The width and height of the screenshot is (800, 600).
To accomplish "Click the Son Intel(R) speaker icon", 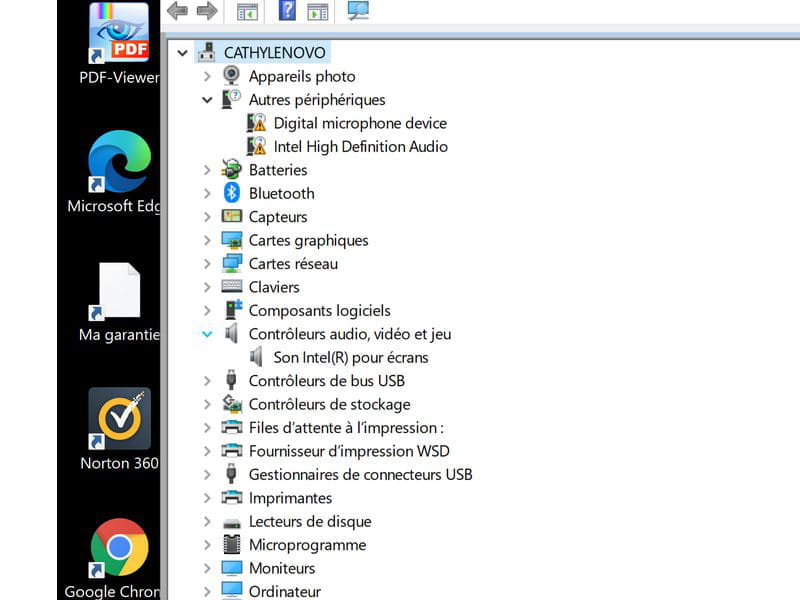I will [257, 357].
